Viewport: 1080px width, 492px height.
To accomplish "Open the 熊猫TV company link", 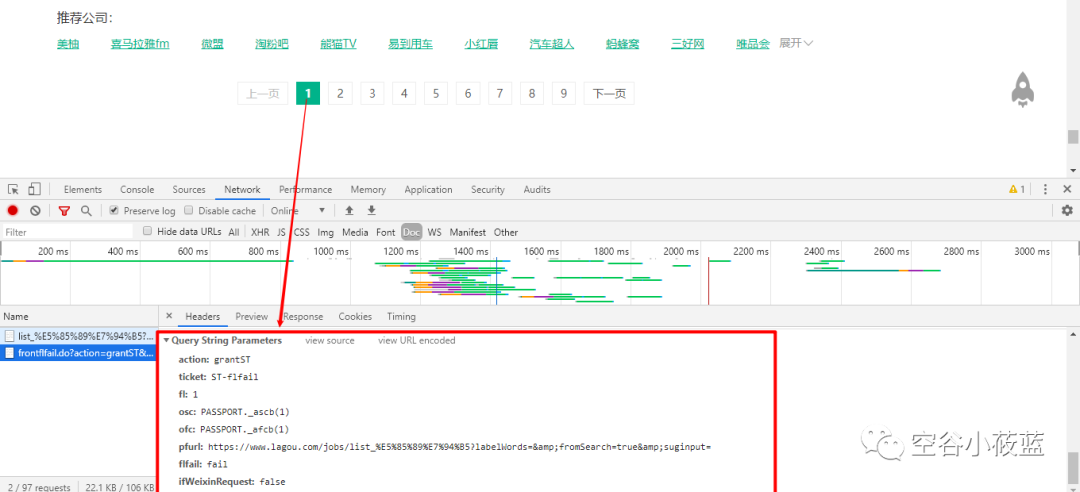I will coord(338,44).
